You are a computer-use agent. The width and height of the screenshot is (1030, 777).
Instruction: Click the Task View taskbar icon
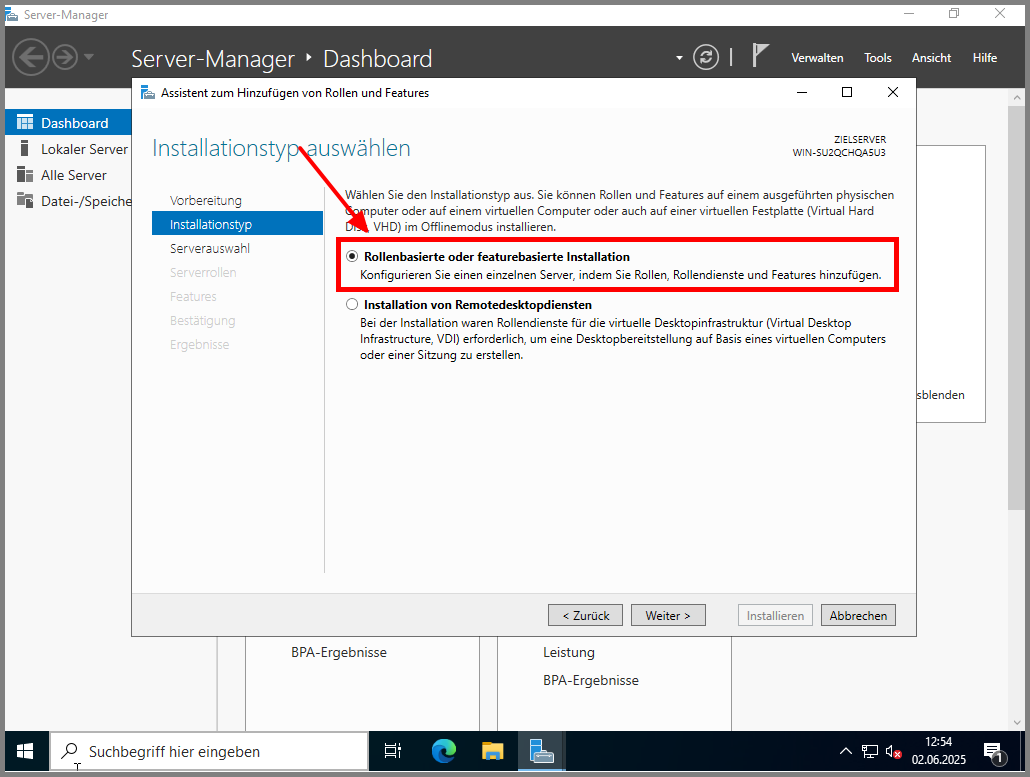pos(393,751)
